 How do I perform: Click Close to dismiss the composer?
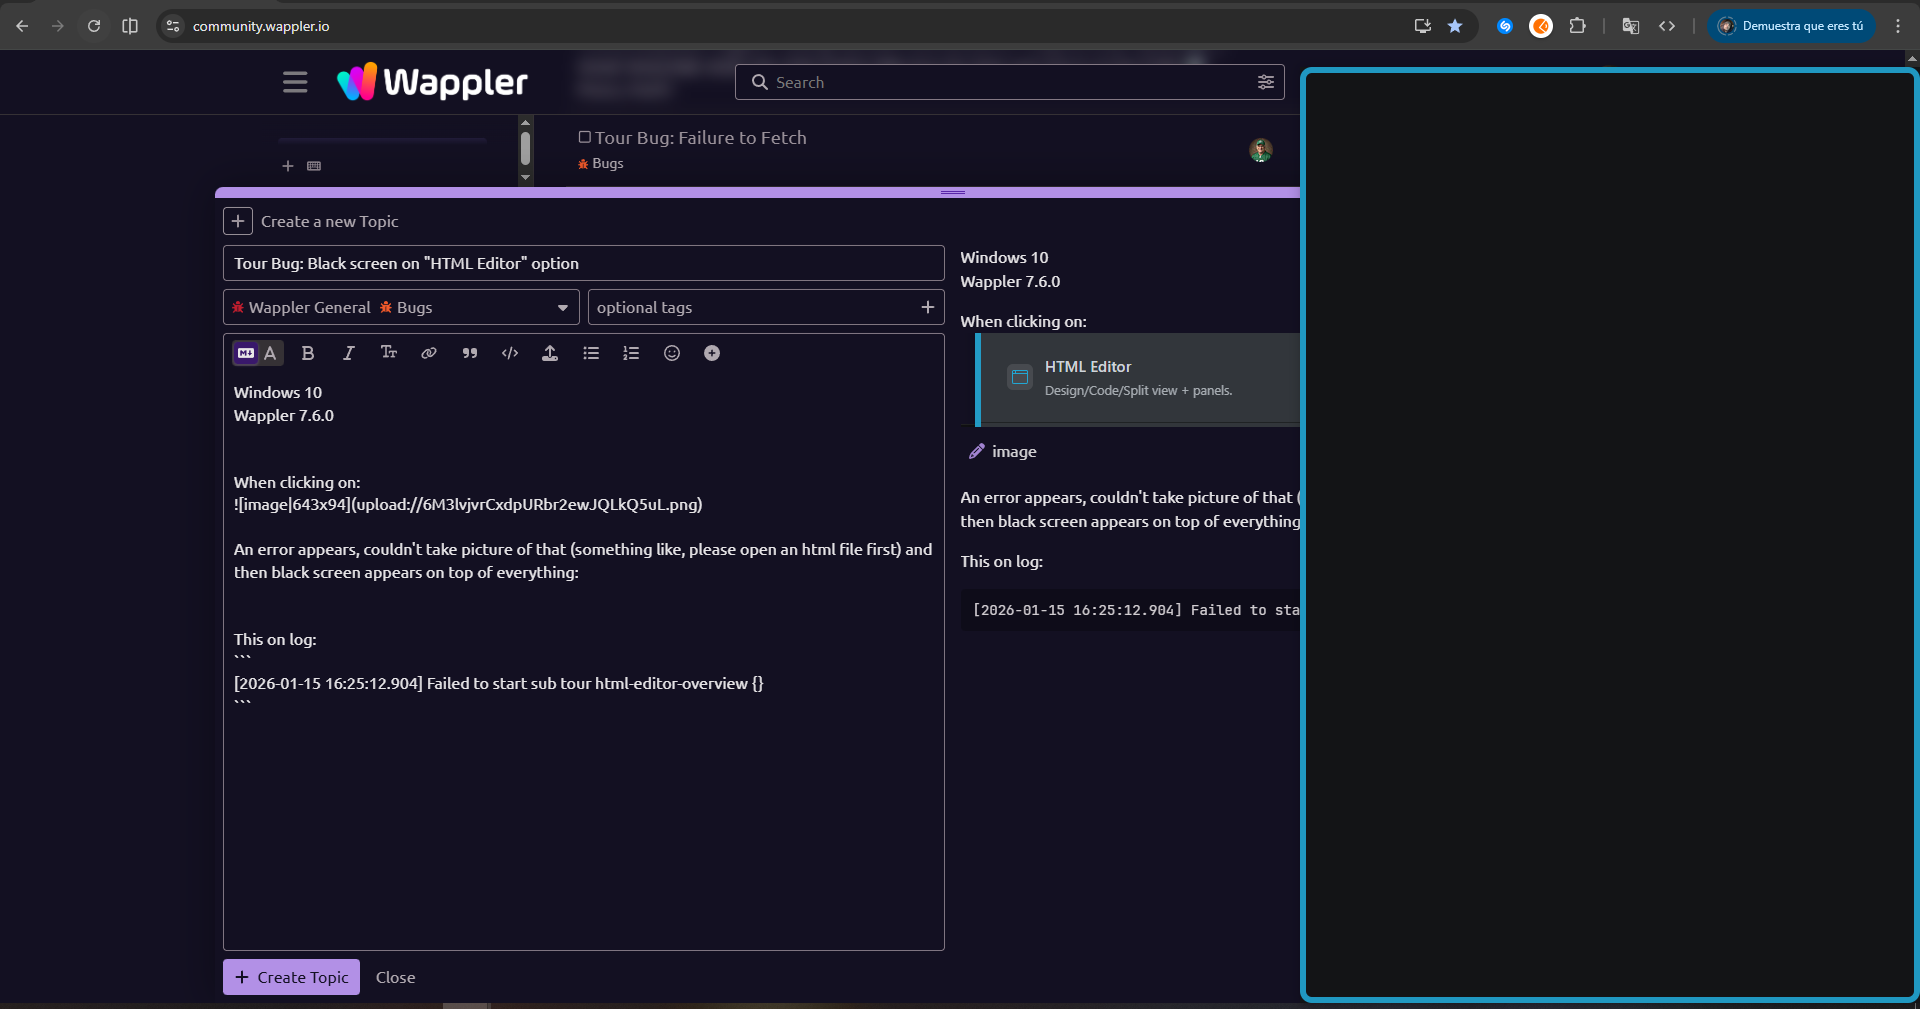(x=395, y=977)
